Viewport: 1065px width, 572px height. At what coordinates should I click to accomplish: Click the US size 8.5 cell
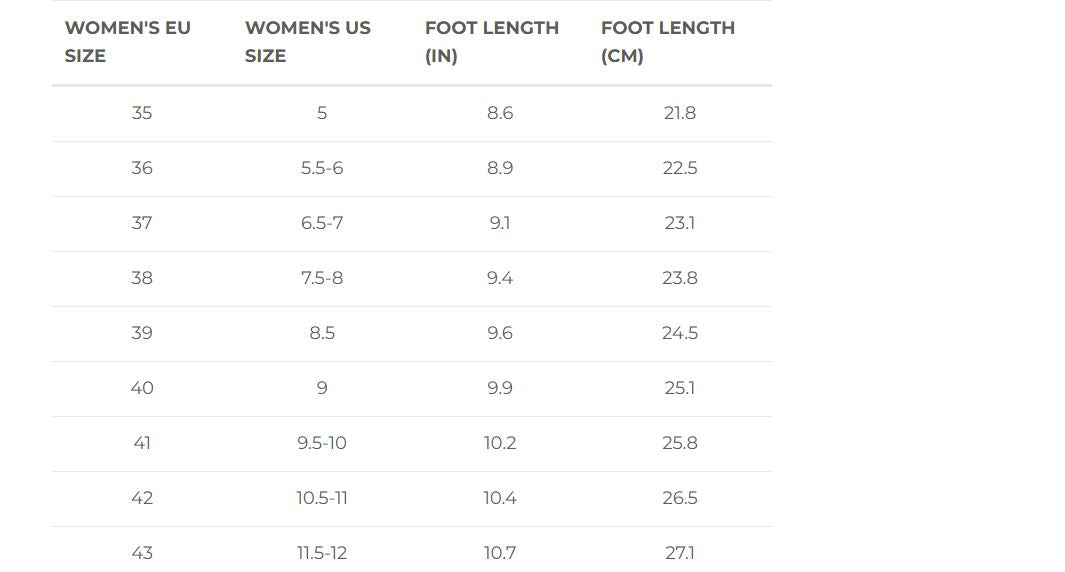point(322,333)
